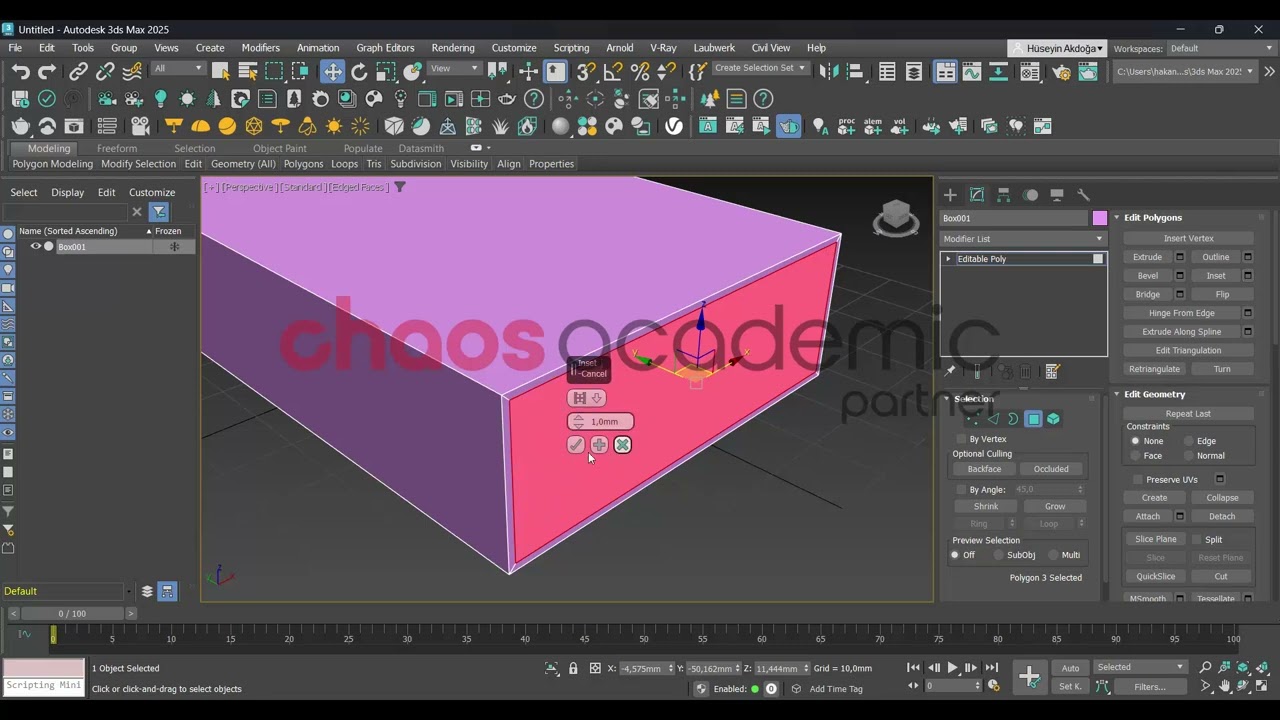Open the Graph Editors menu

(x=385, y=48)
